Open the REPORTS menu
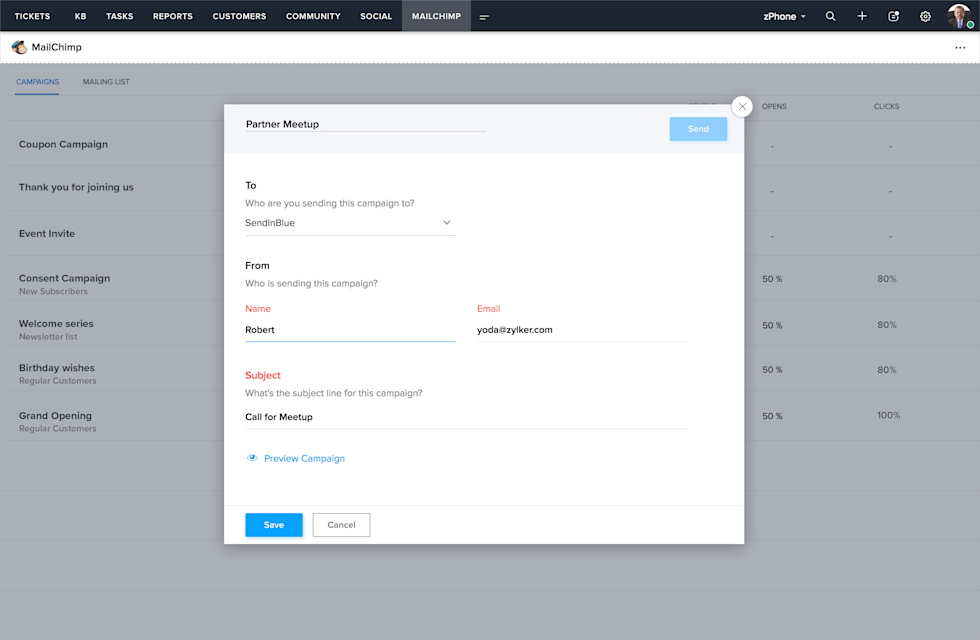Image resolution: width=980 pixels, height=640 pixels. tap(172, 15)
